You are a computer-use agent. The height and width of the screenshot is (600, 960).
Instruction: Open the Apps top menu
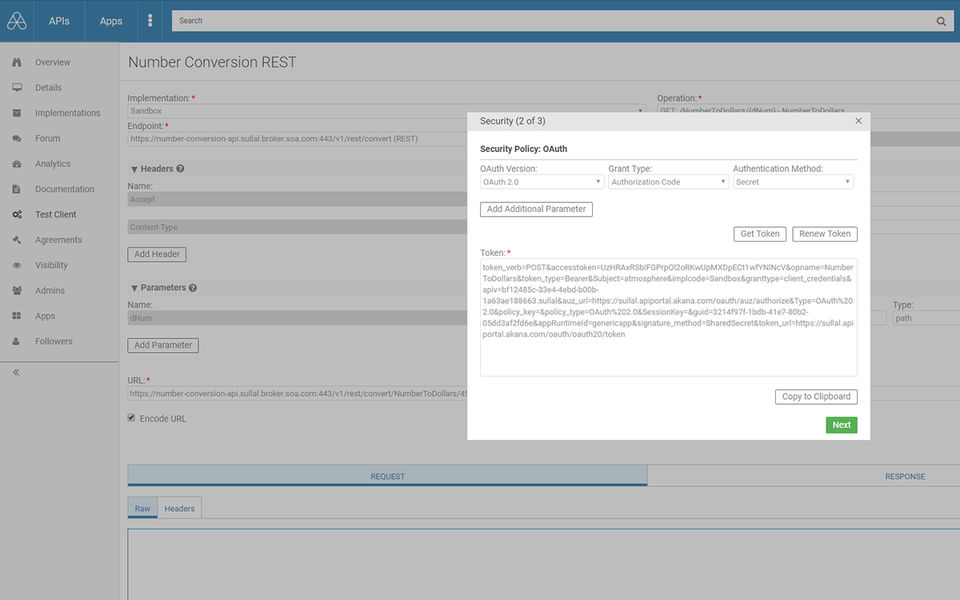coord(111,21)
